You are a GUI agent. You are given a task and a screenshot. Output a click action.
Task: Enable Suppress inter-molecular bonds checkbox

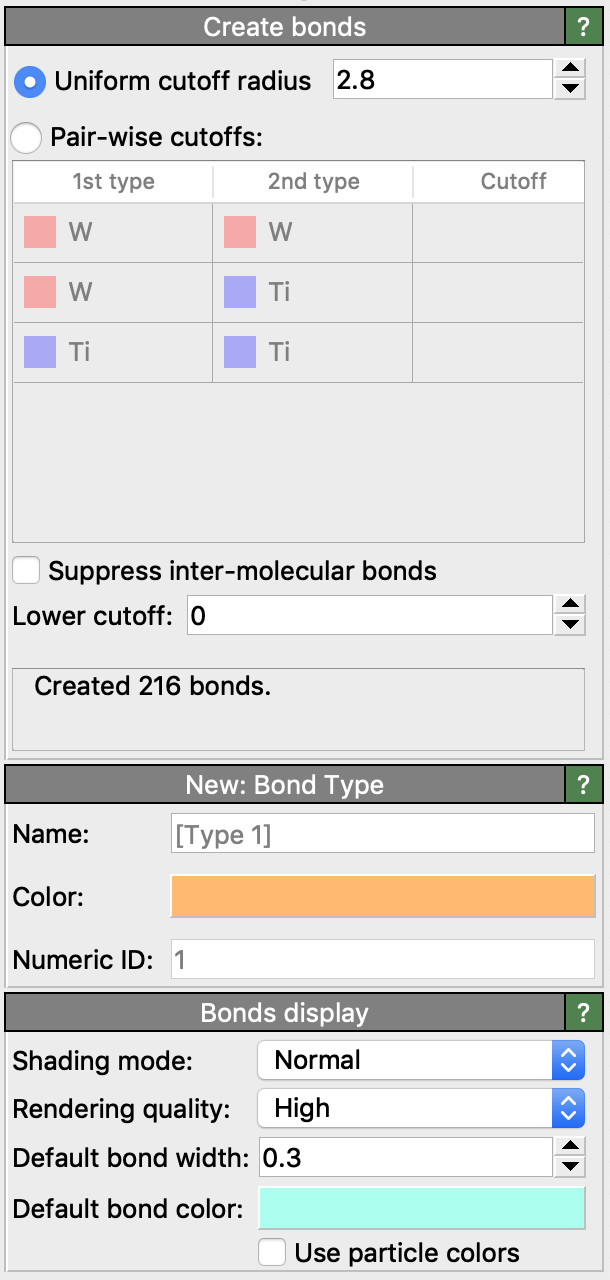pos(27,571)
